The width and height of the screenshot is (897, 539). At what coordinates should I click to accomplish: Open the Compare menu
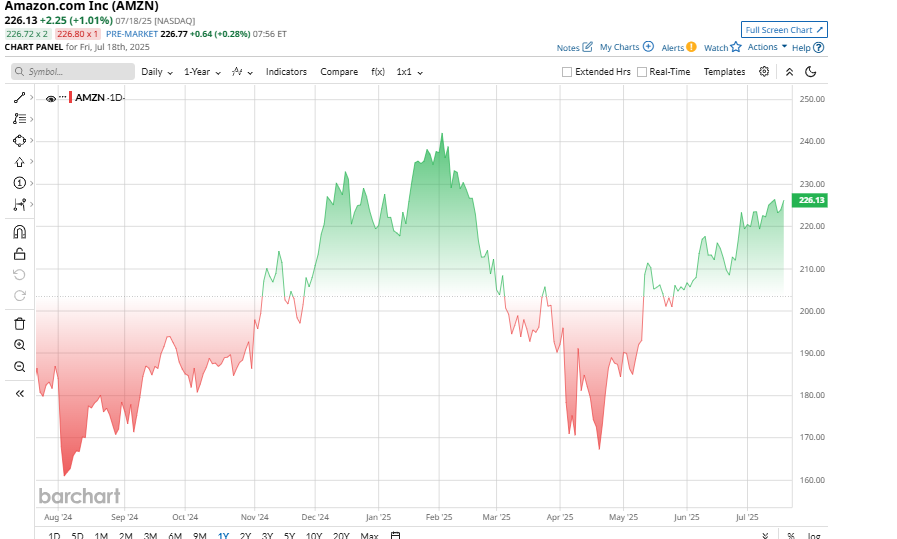(339, 72)
